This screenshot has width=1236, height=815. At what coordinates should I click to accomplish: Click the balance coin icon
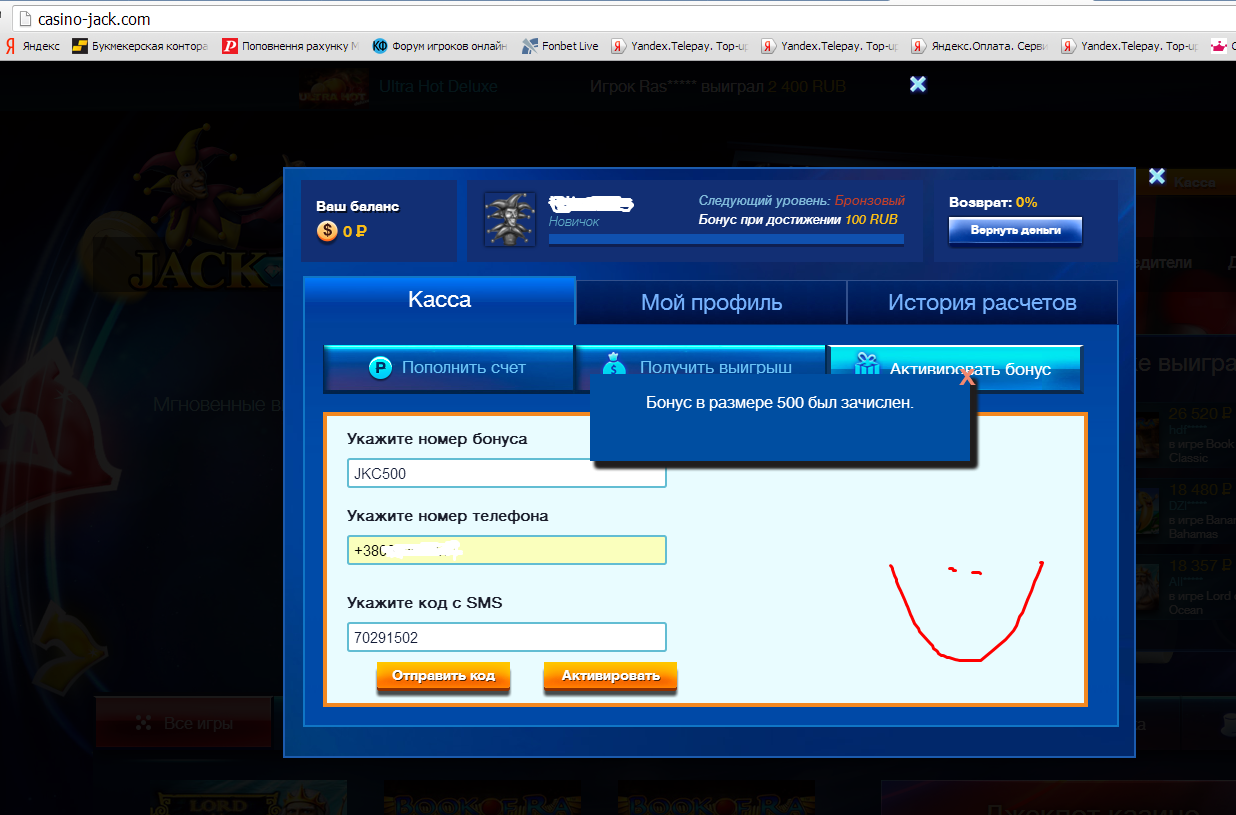click(x=327, y=231)
